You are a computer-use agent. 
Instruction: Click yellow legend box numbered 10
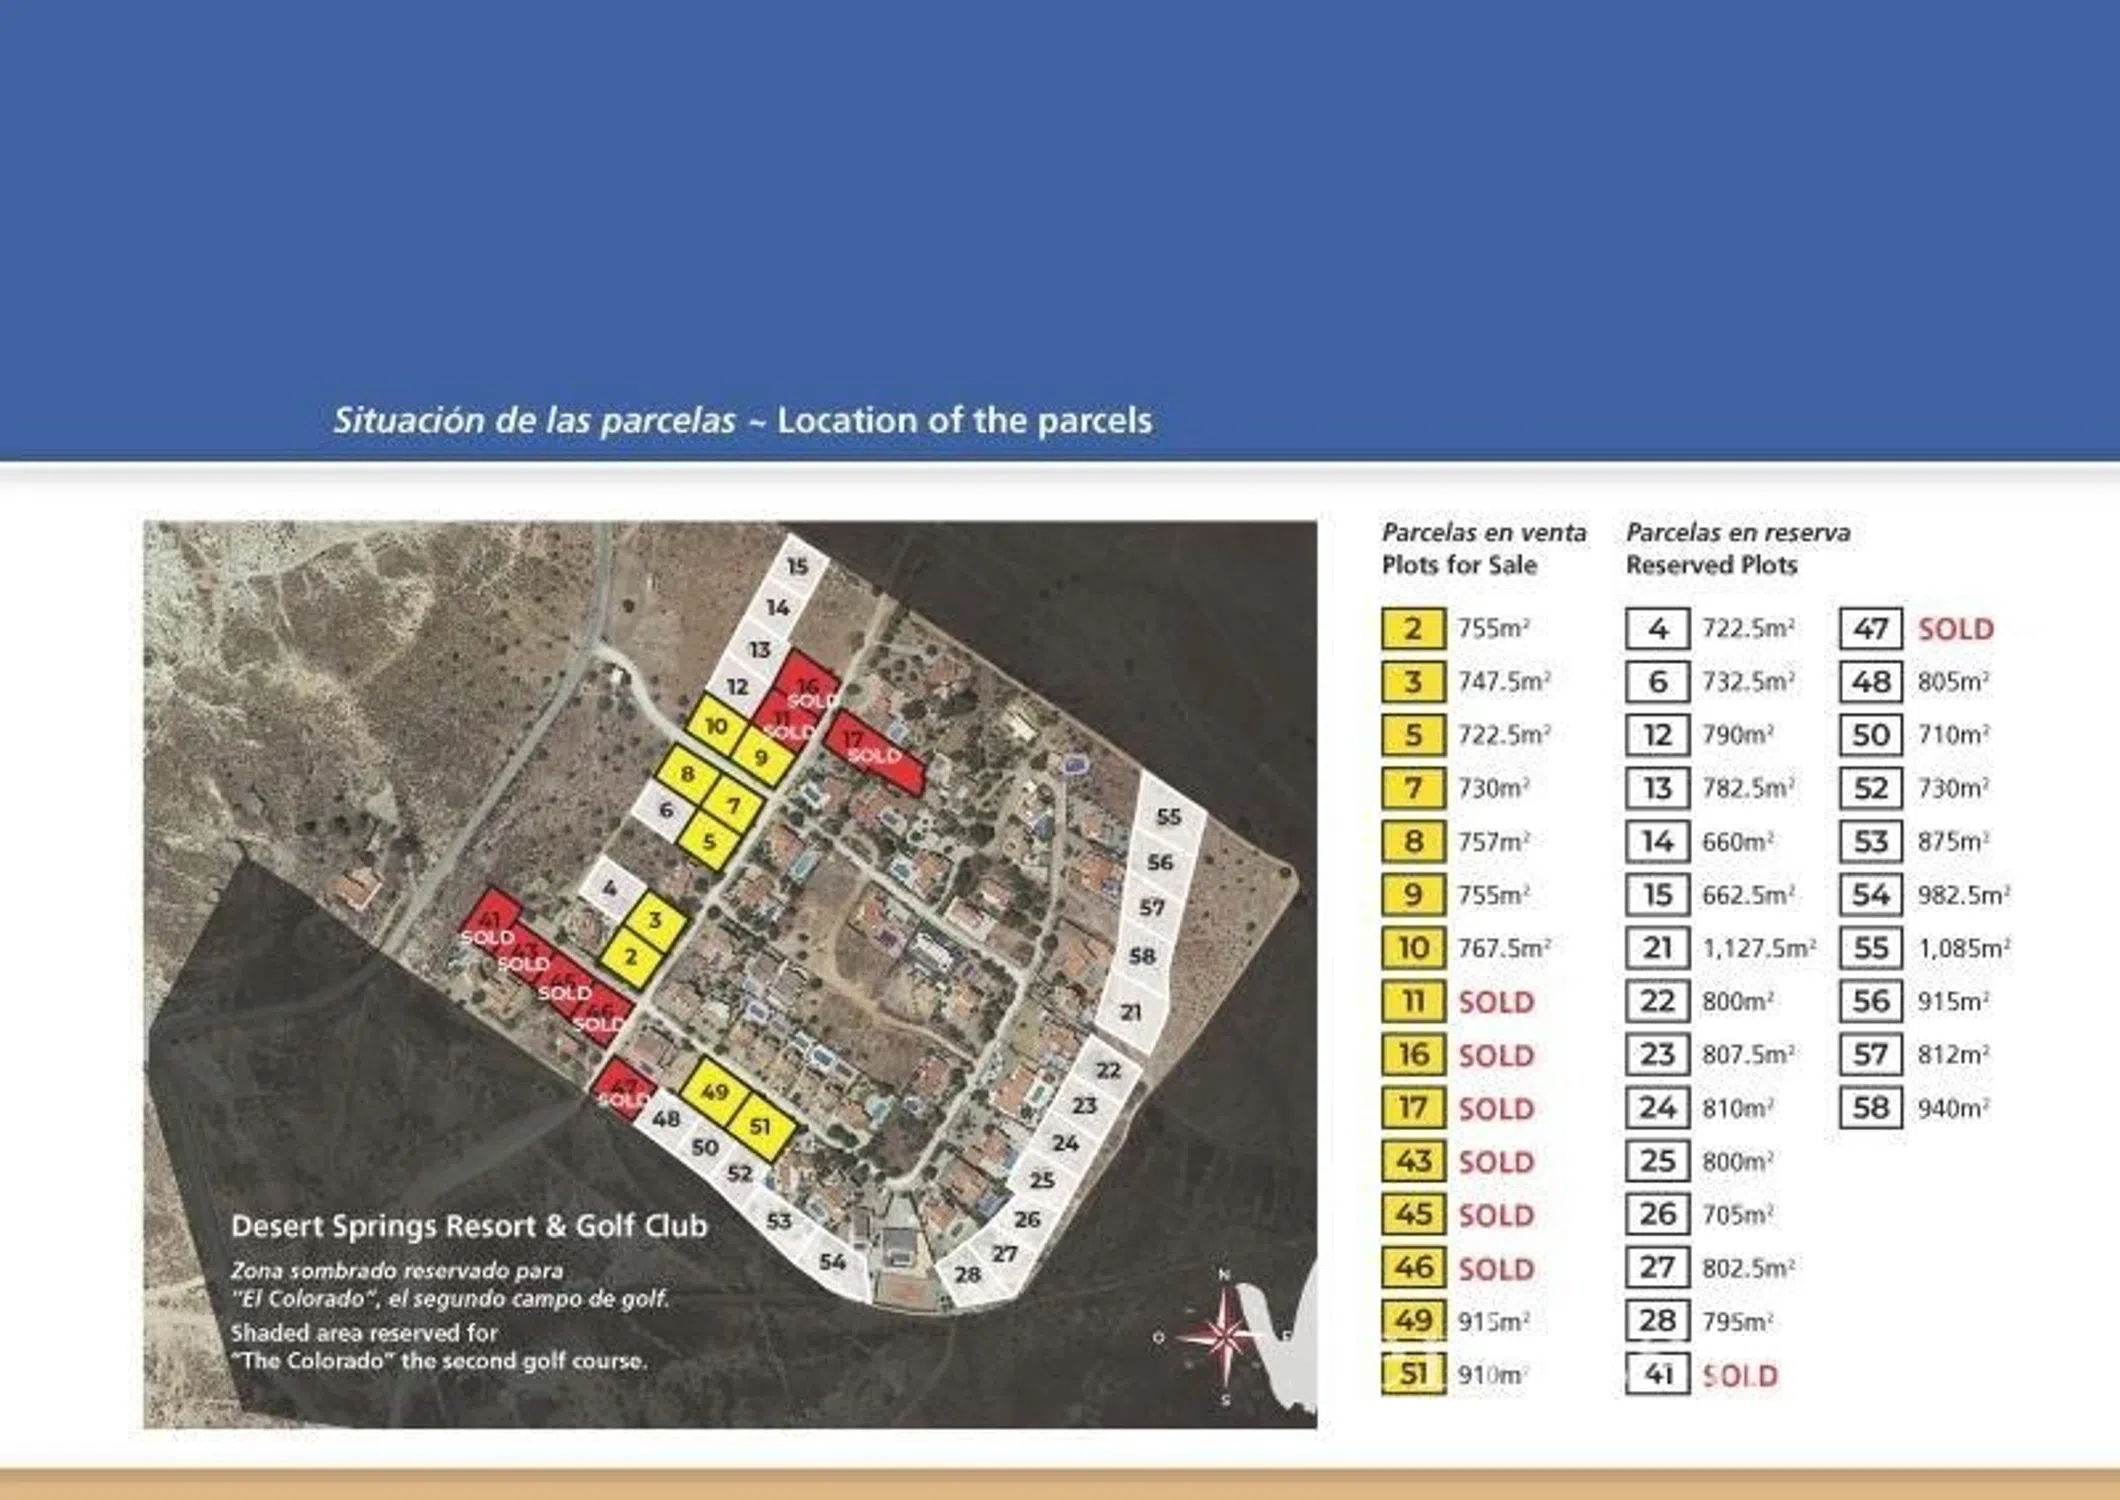pos(1413,948)
